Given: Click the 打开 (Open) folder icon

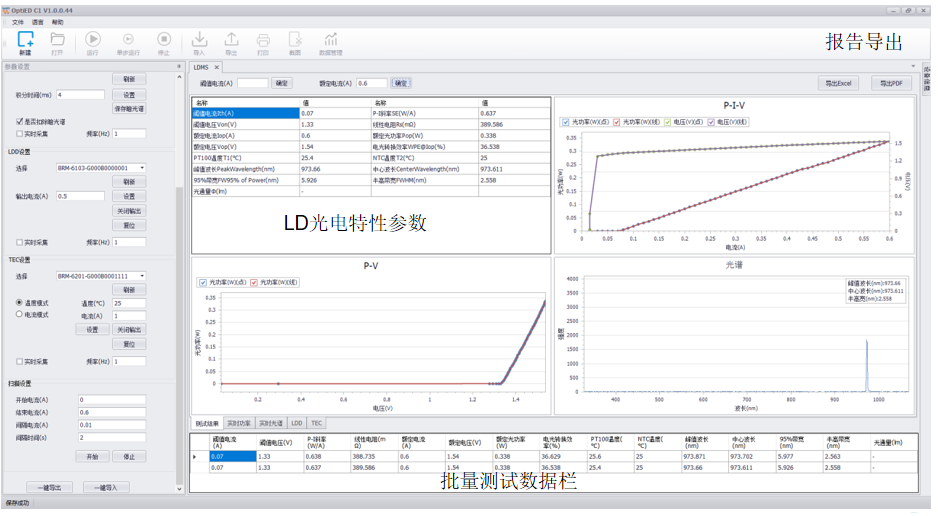Looking at the screenshot, I should (58, 40).
